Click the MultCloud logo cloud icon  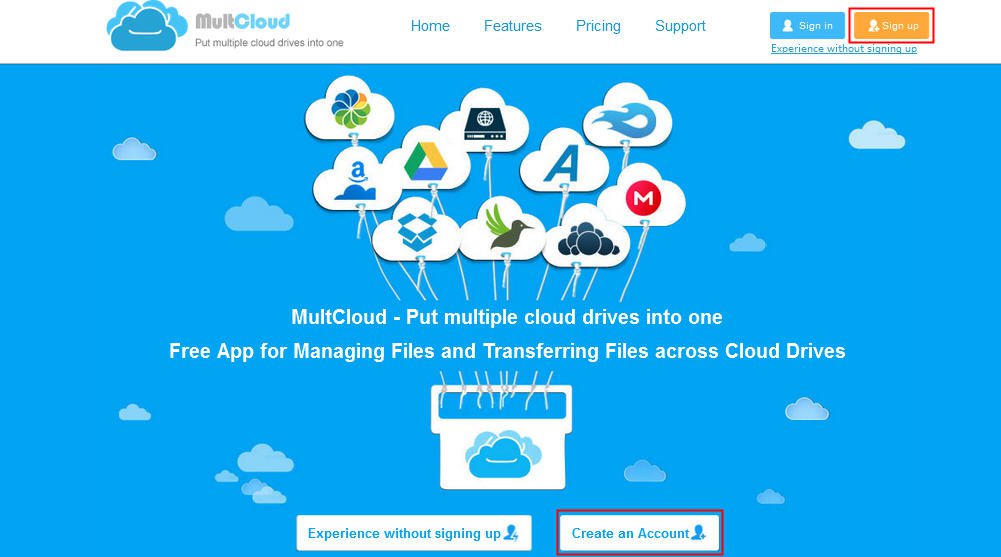[x=147, y=26]
